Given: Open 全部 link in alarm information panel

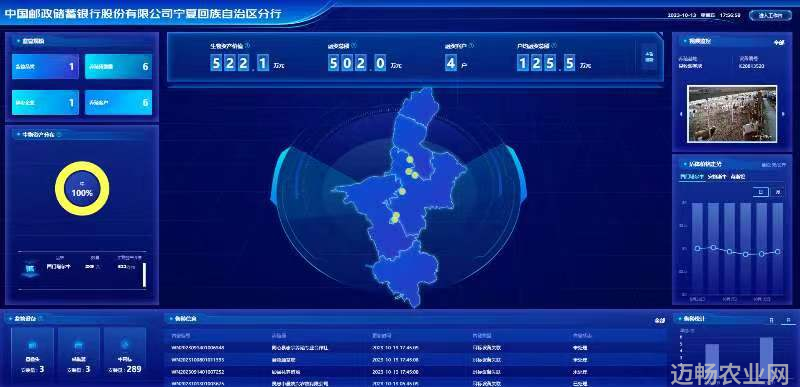Looking at the screenshot, I should tap(660, 321).
